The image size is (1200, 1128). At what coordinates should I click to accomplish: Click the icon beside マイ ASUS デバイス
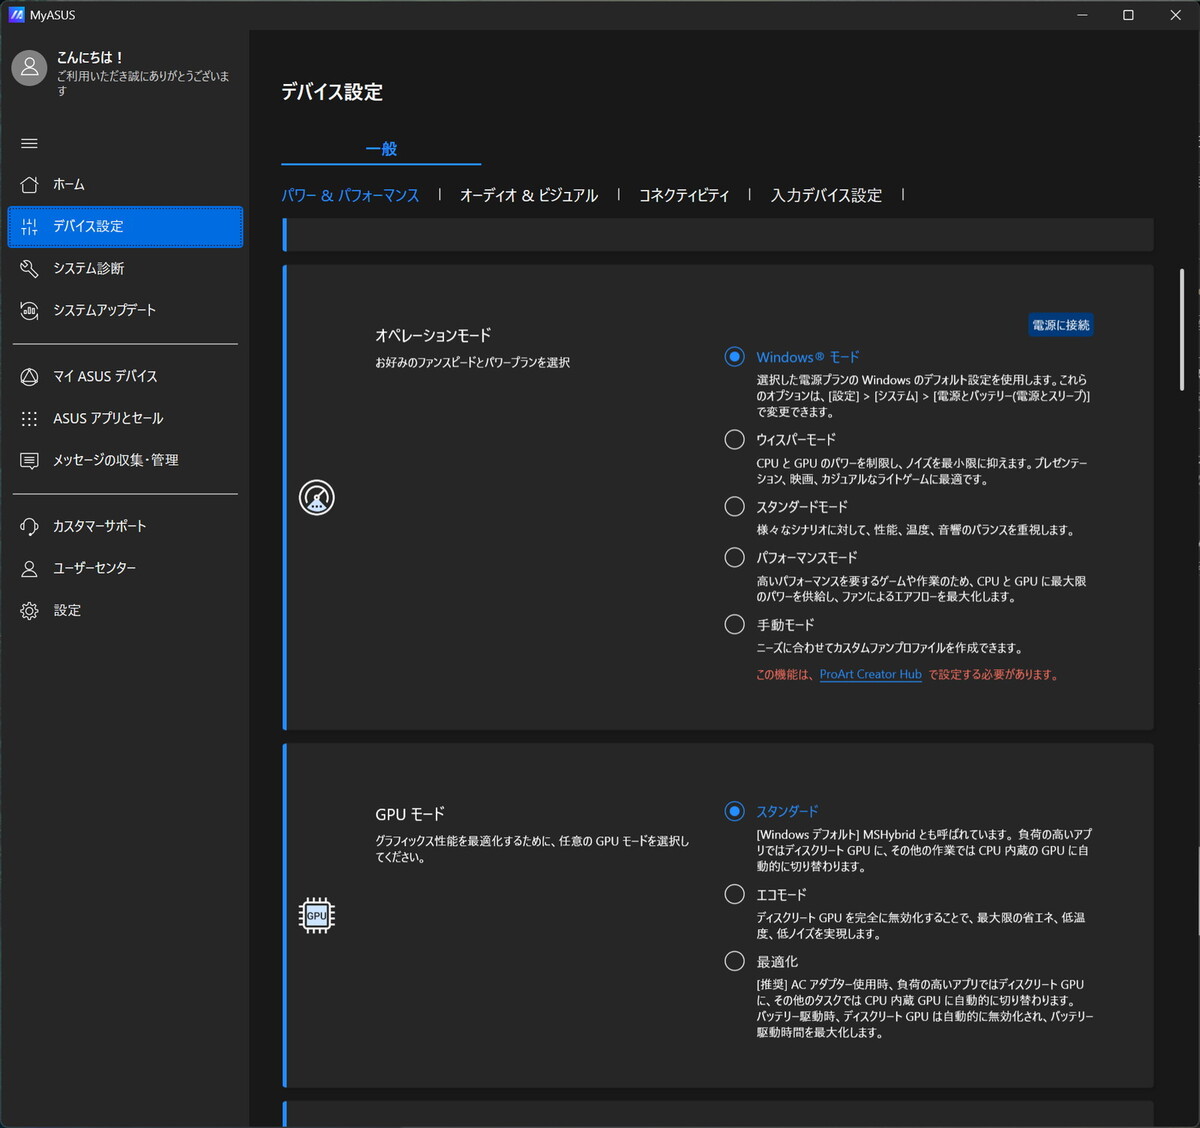[x=29, y=377]
